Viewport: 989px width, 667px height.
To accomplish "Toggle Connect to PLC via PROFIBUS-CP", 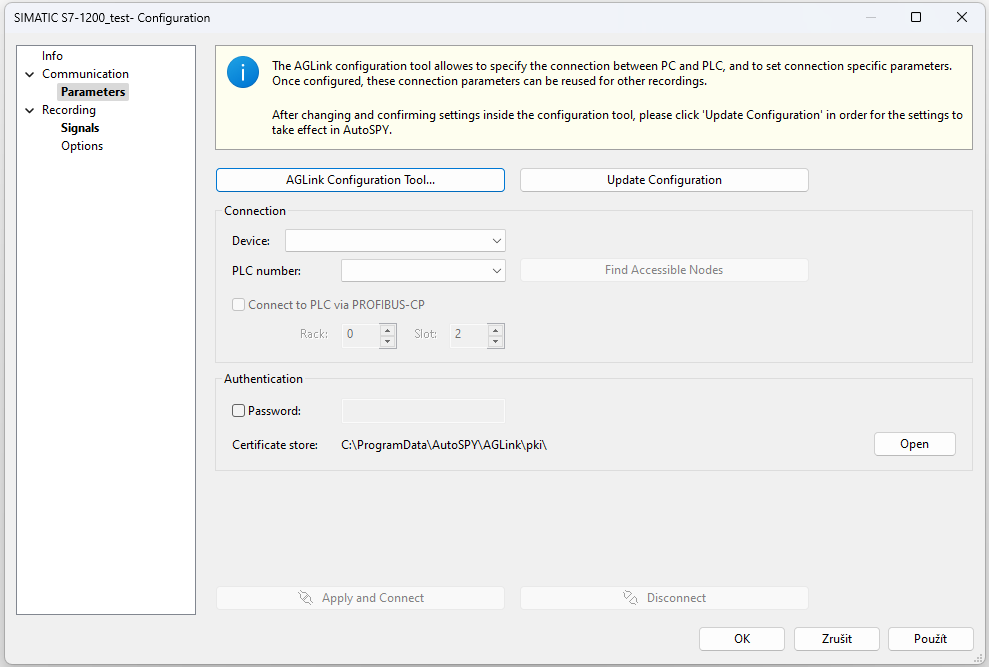I will (238, 305).
